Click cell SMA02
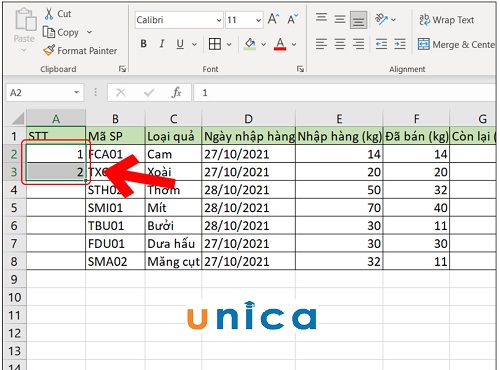 [115, 262]
